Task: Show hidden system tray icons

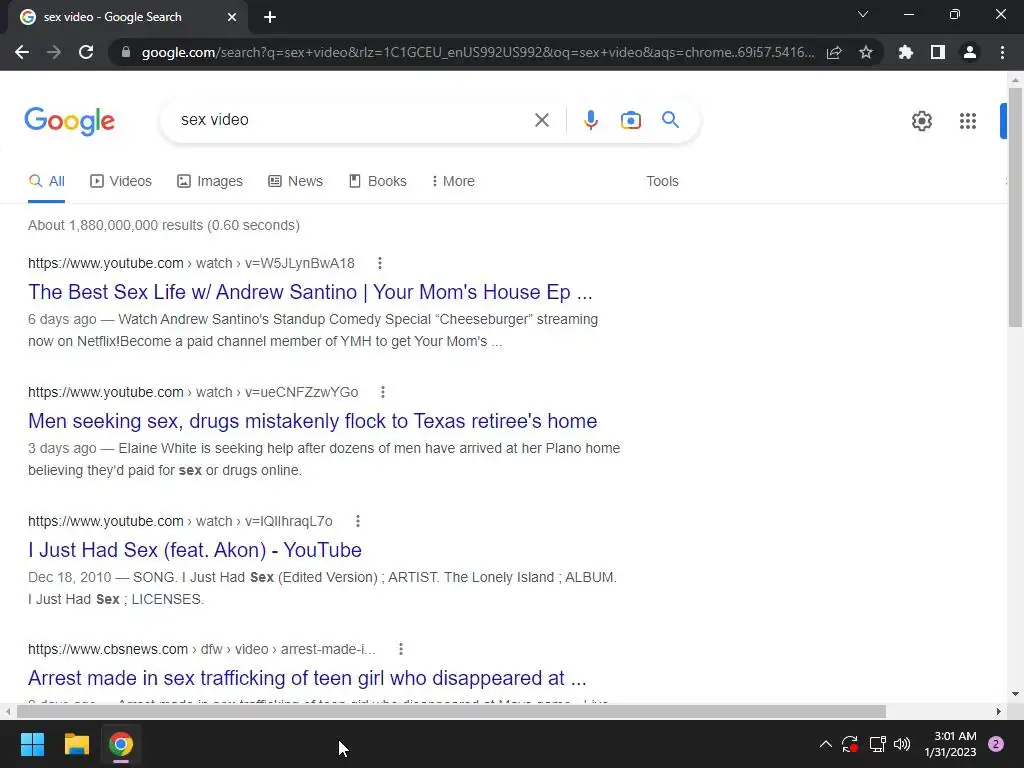Action: click(825, 744)
